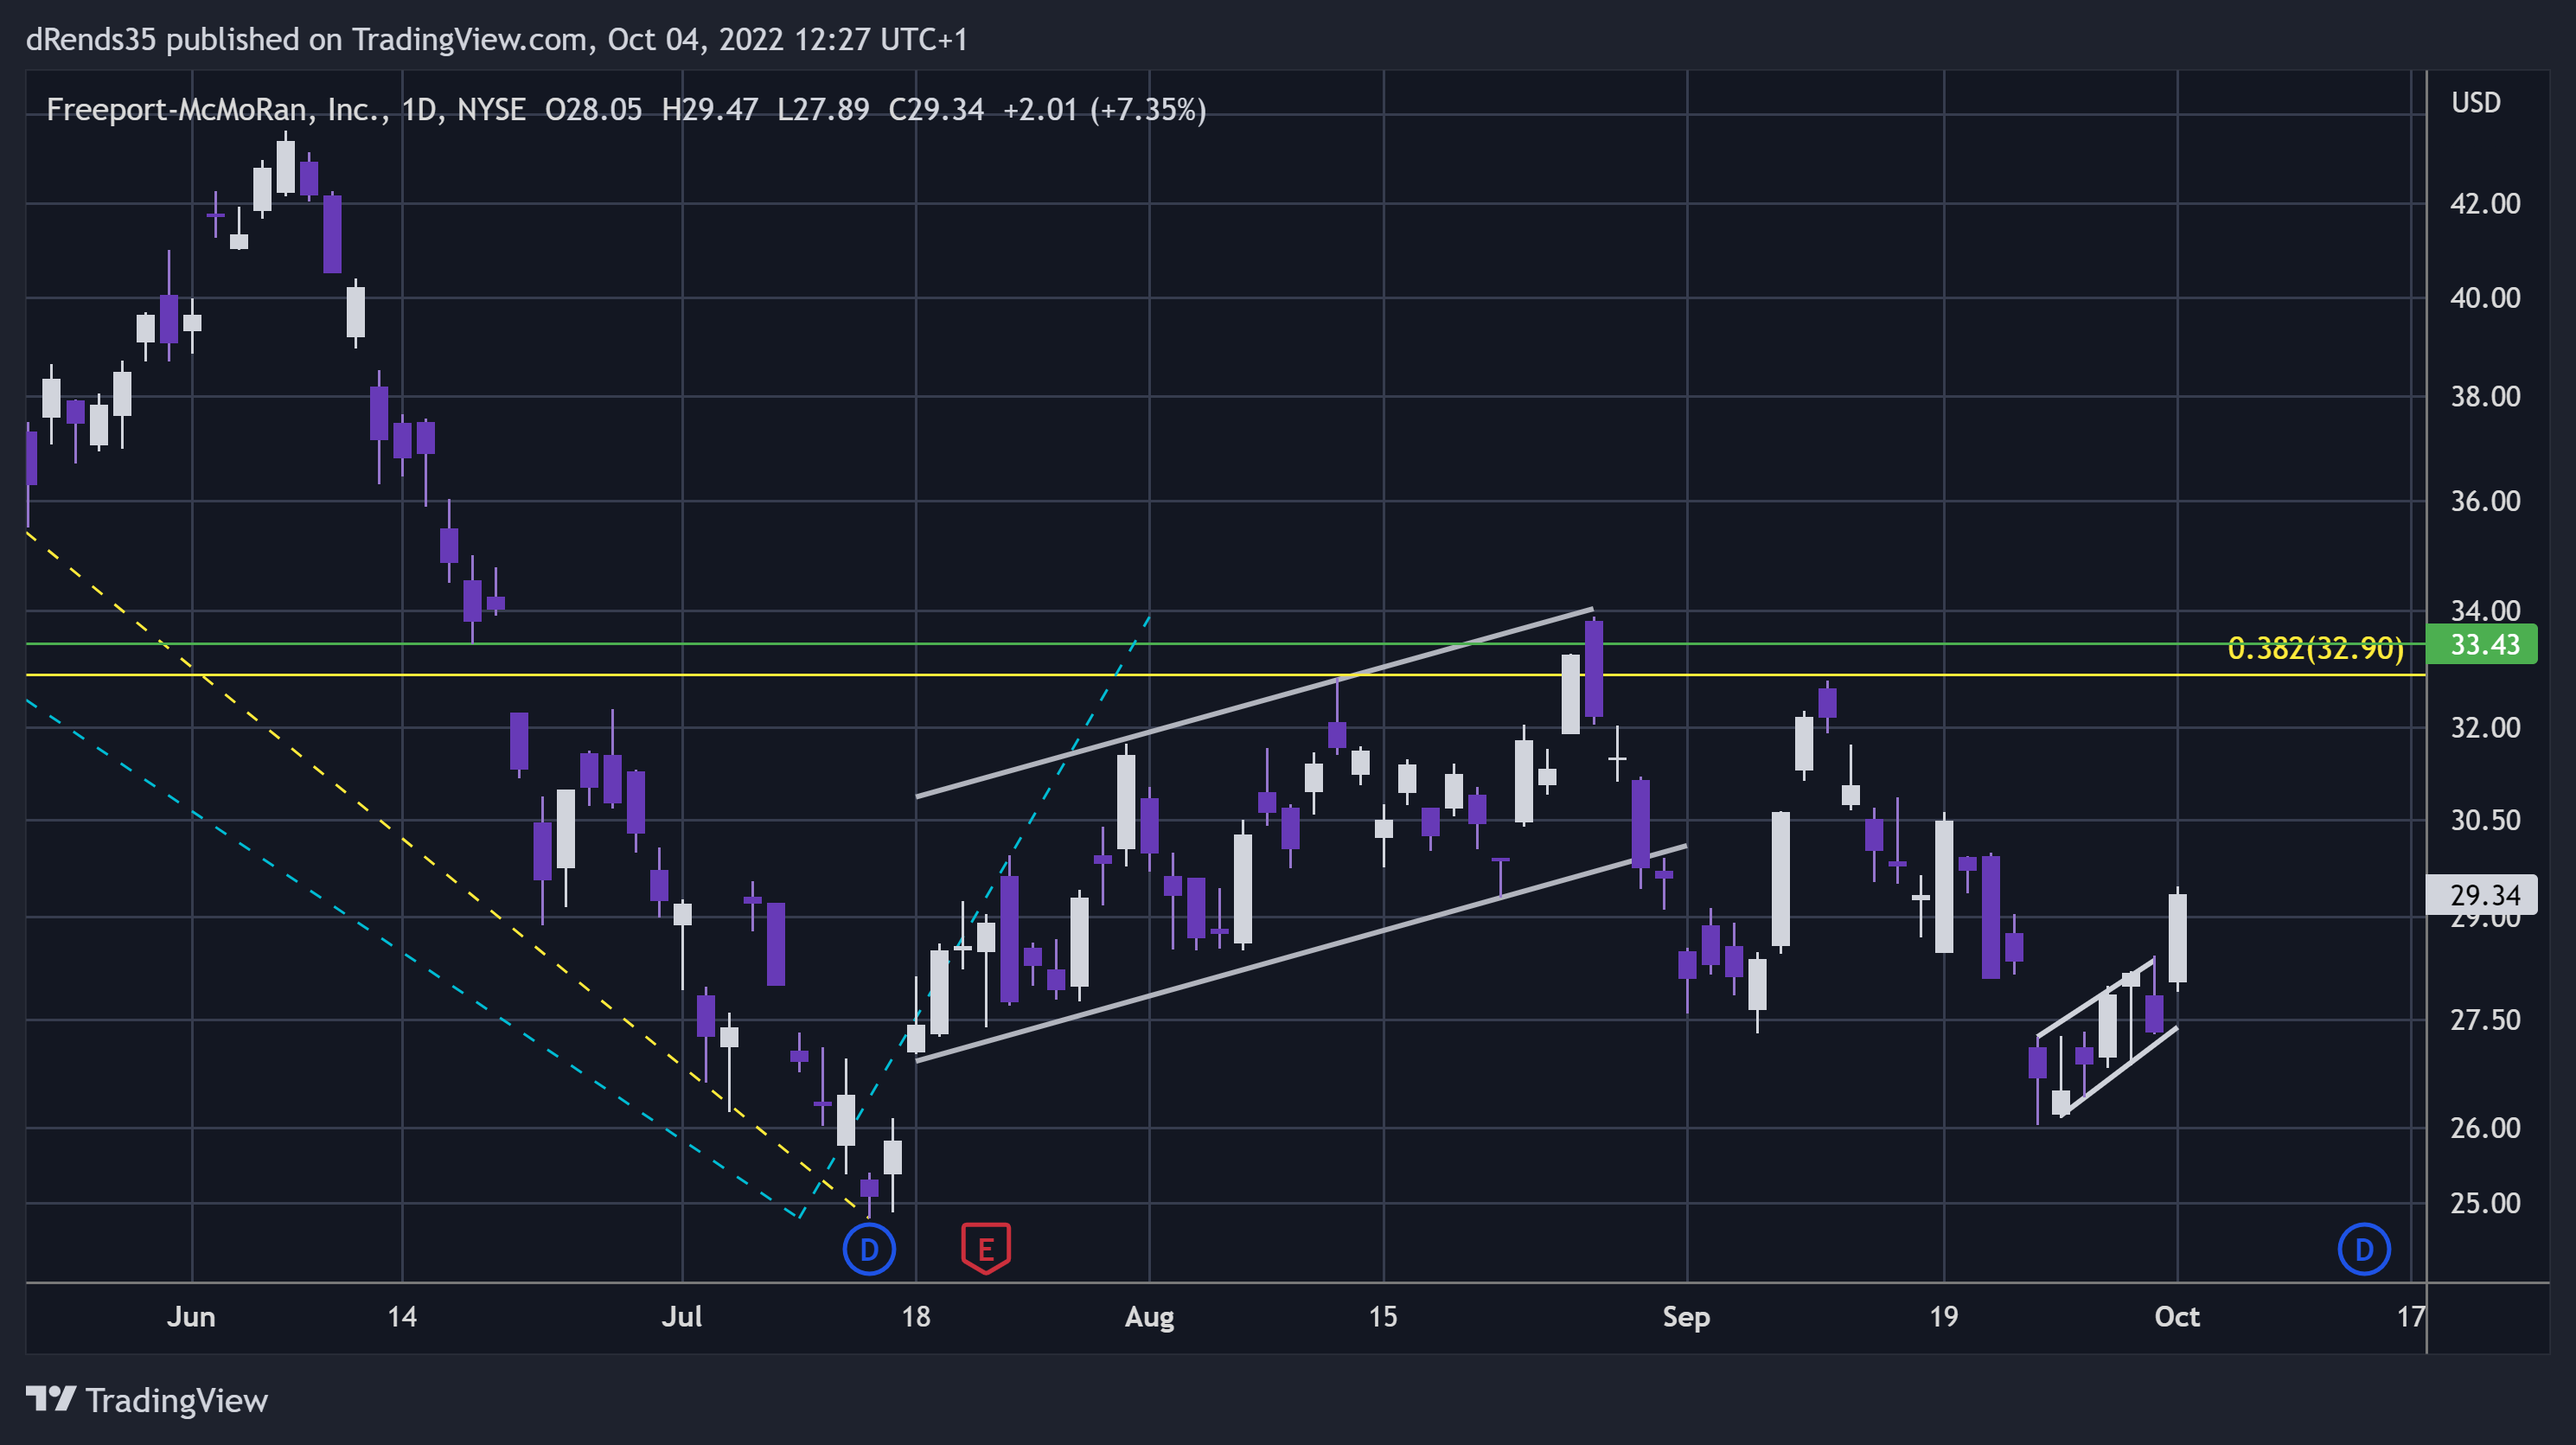Click the 30.50 price axis label
2576x1445 pixels.
pos(2485,821)
